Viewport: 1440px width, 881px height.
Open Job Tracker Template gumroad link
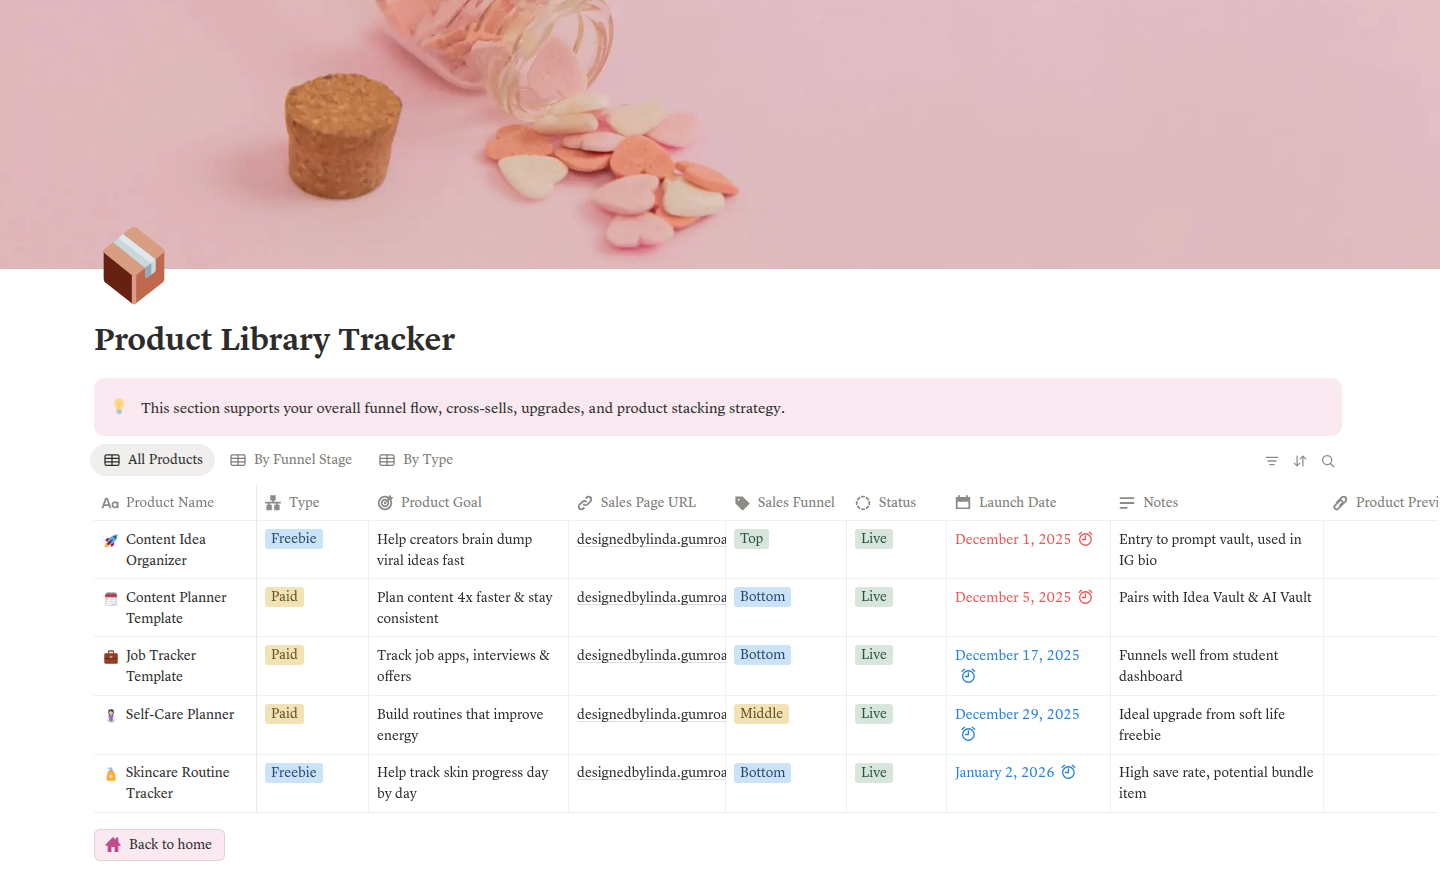(x=651, y=655)
